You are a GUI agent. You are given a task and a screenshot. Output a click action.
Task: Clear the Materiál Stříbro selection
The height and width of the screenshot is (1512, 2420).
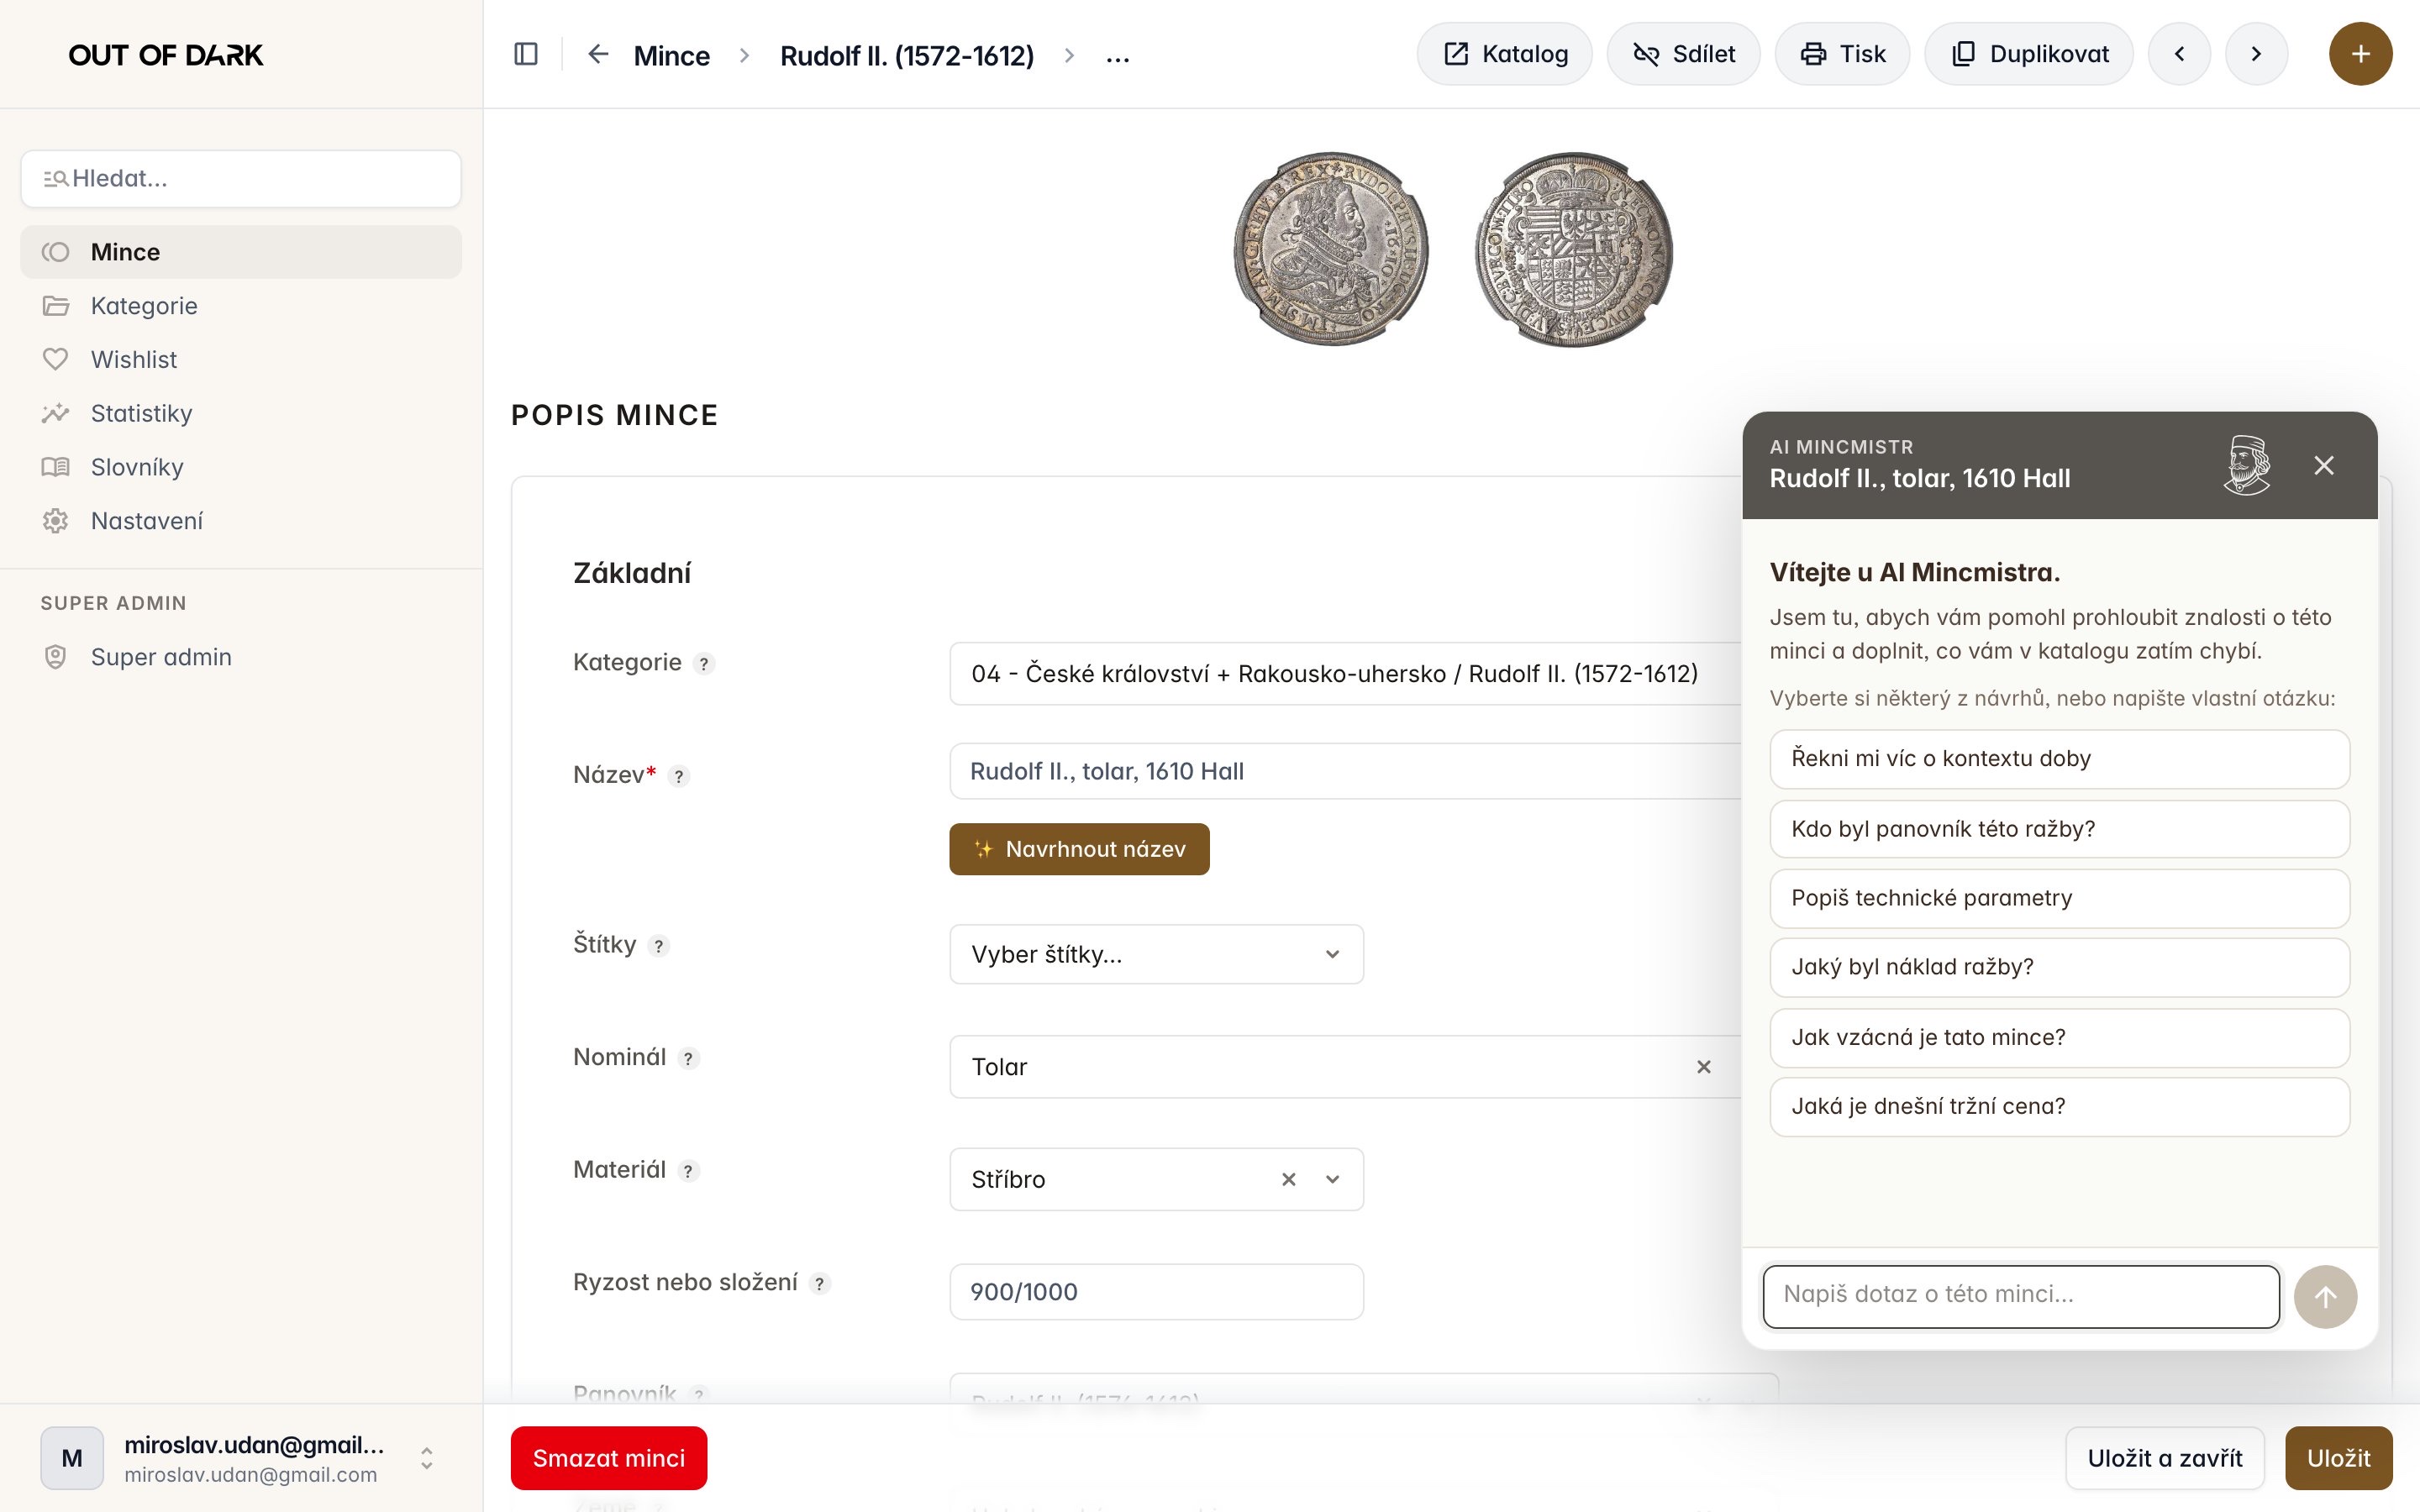pos(1289,1179)
